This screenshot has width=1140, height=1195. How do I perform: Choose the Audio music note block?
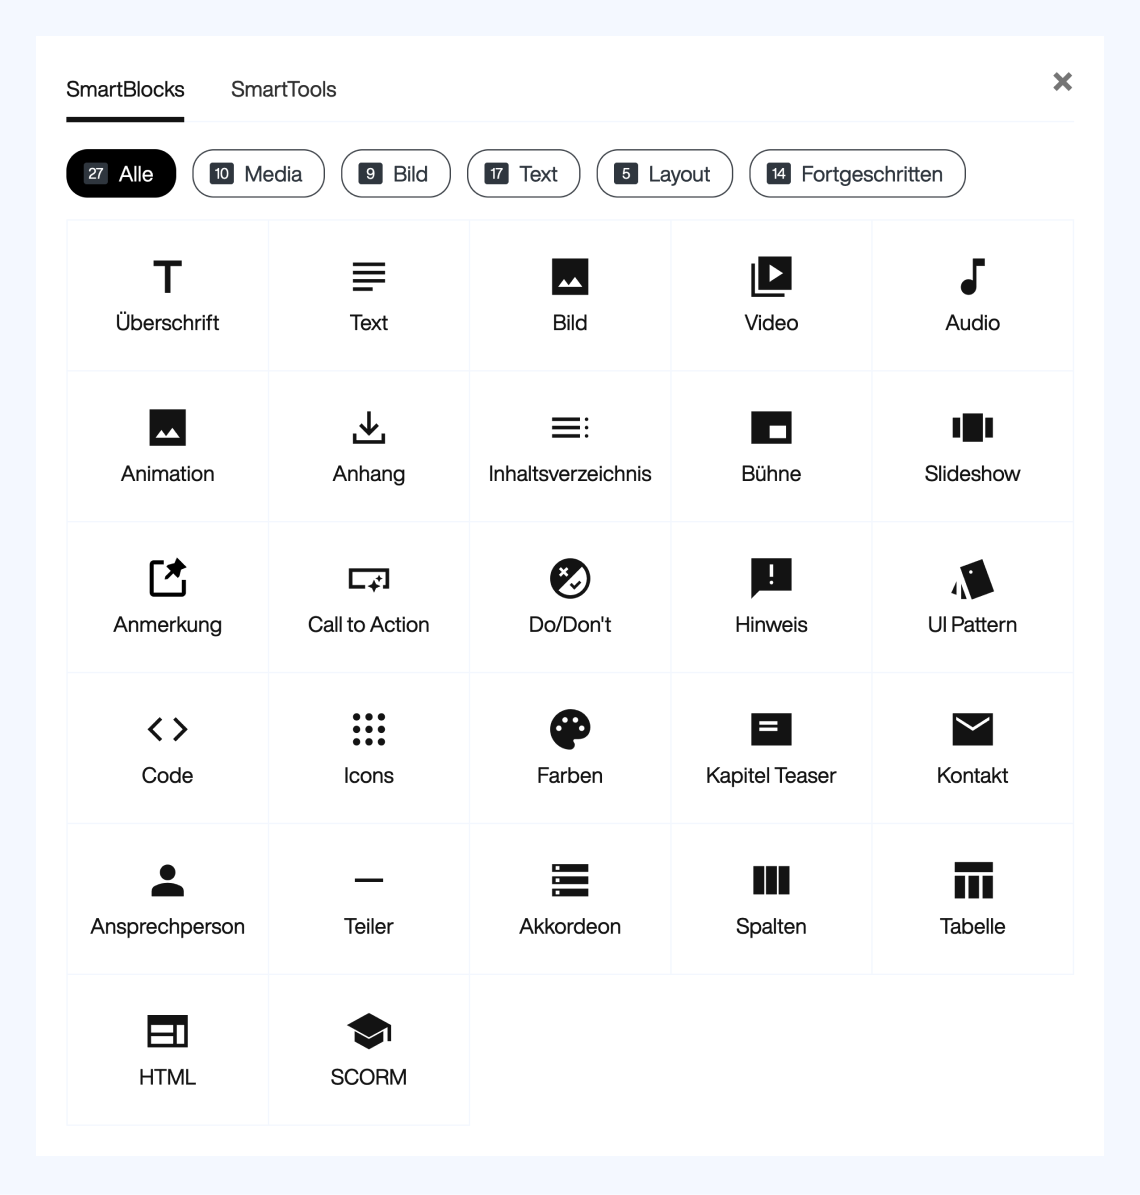(x=972, y=296)
